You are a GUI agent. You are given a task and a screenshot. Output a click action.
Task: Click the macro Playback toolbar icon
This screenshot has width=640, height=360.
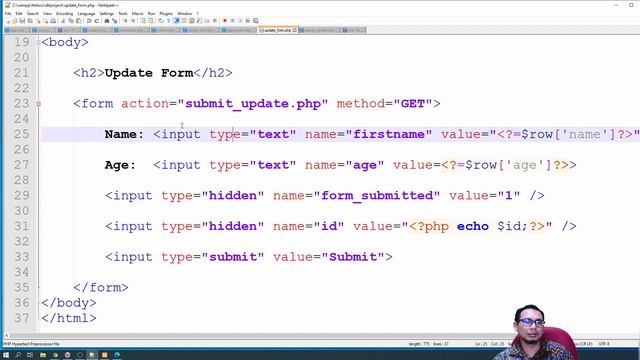pos(241,20)
